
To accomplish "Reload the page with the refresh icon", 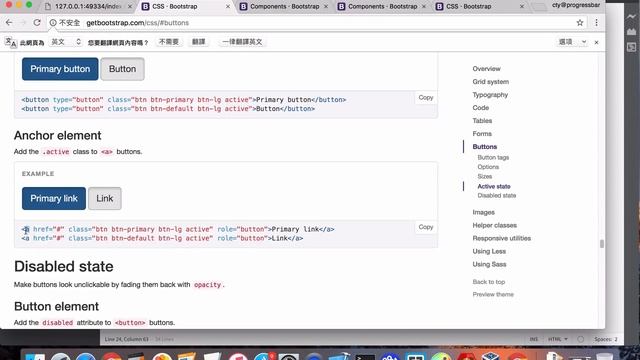I will (37, 23).
